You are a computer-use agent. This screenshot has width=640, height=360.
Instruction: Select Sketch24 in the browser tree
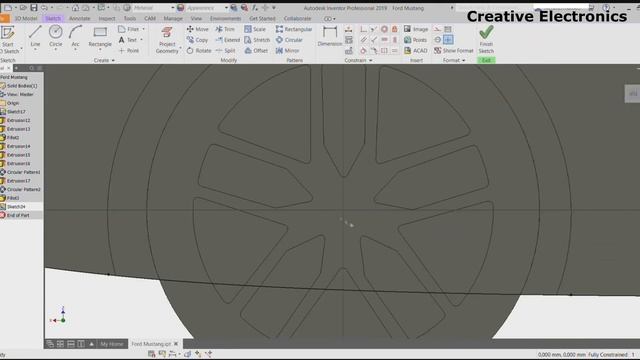tap(16, 207)
